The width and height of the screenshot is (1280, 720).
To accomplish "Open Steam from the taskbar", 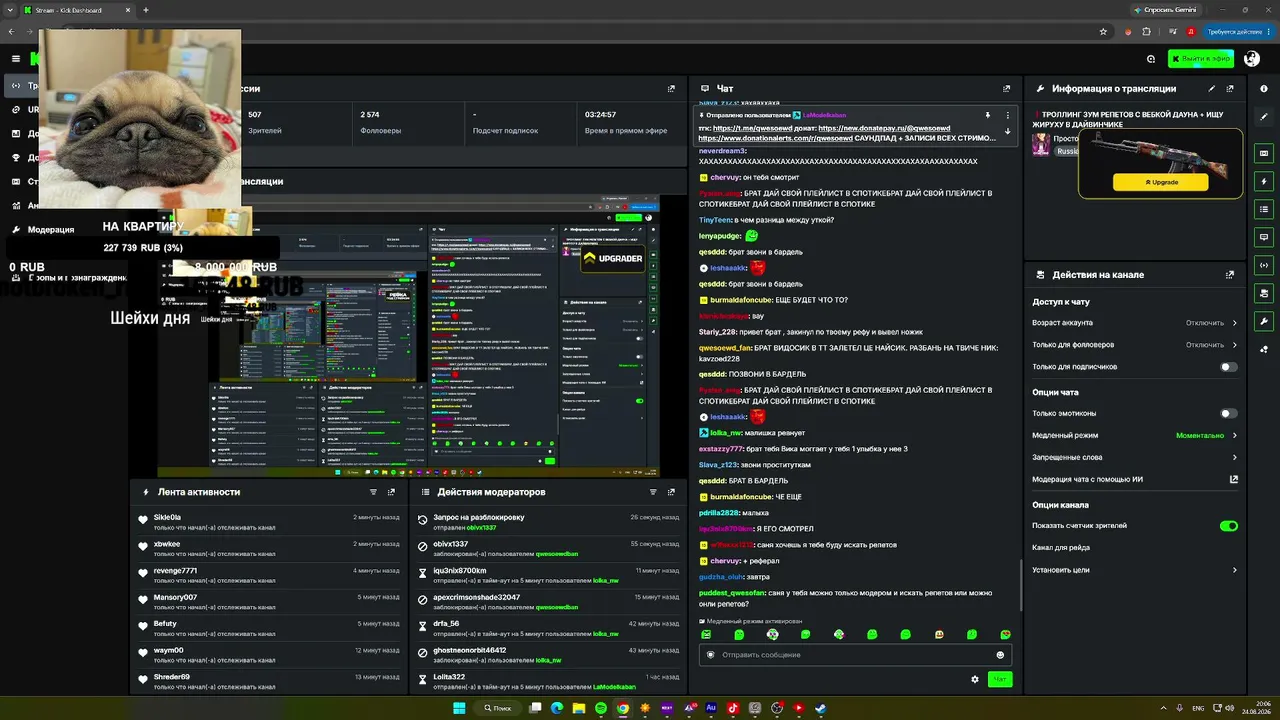I will tap(820, 708).
